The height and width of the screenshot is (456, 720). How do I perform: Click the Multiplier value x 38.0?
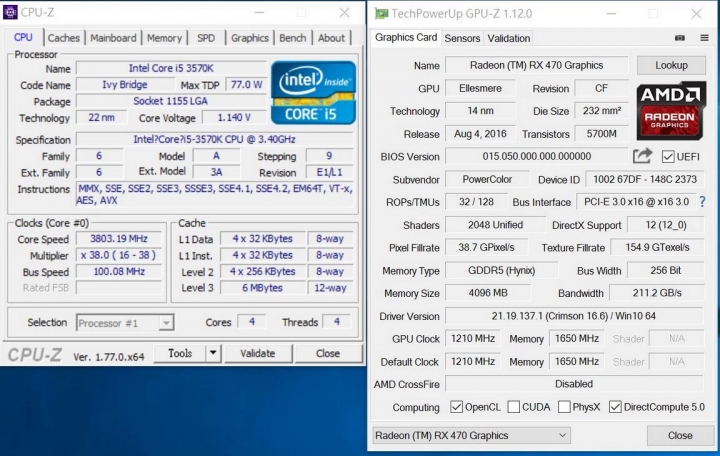[x=118, y=255]
